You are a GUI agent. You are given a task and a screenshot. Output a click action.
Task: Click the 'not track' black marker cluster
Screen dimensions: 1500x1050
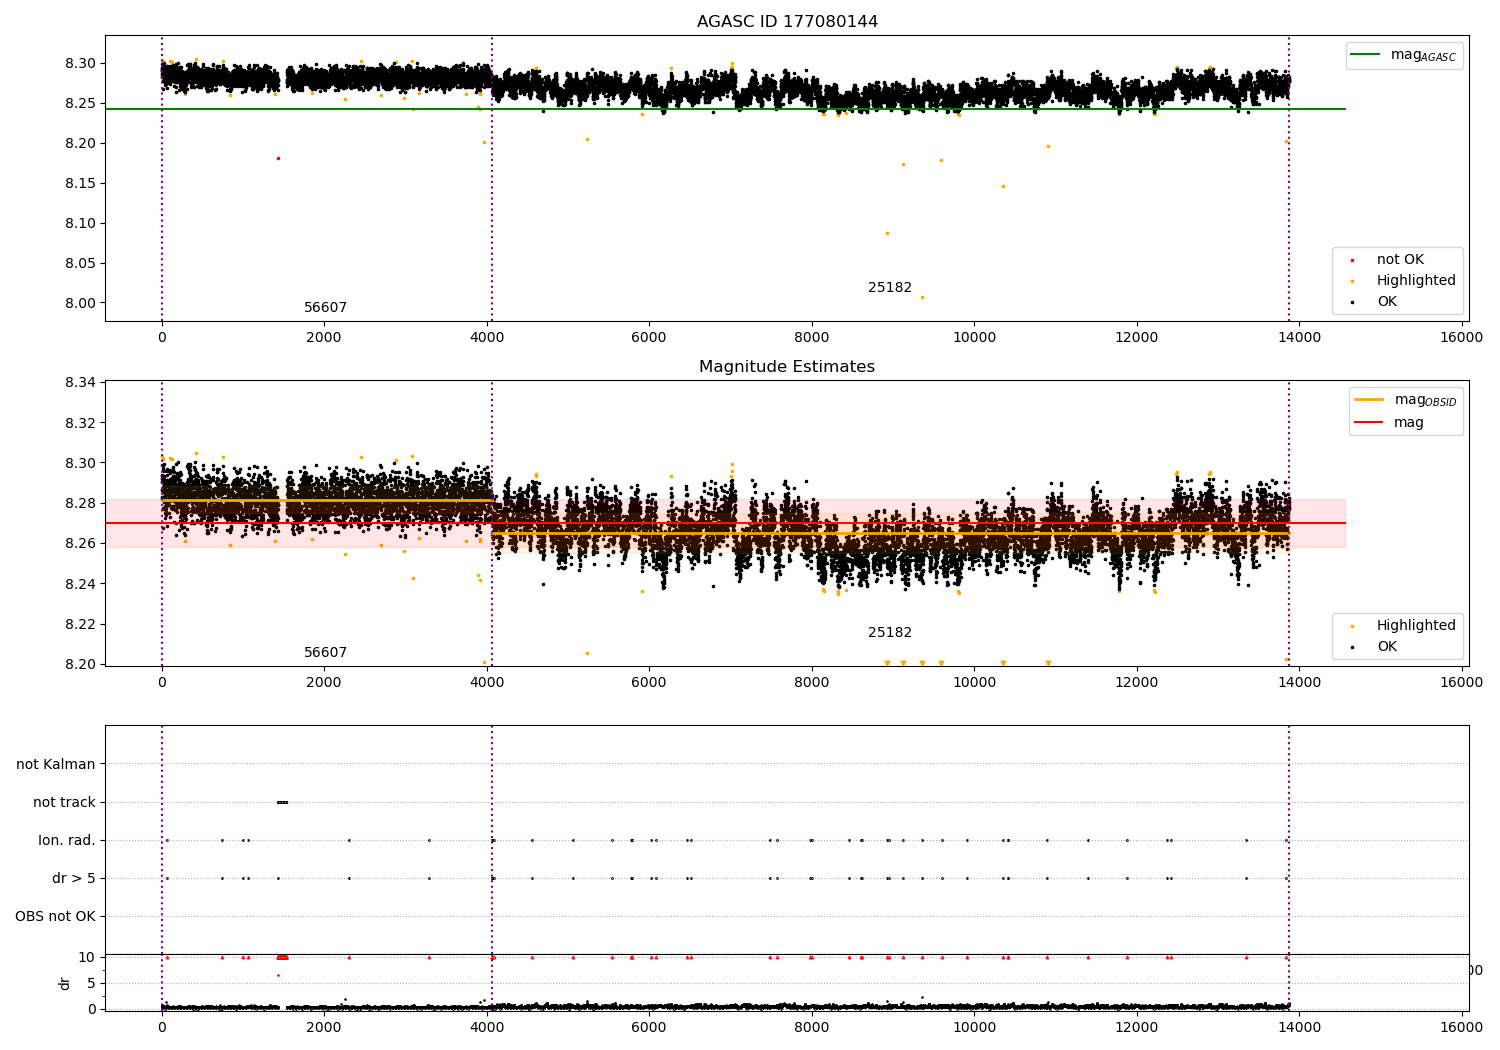tap(282, 802)
